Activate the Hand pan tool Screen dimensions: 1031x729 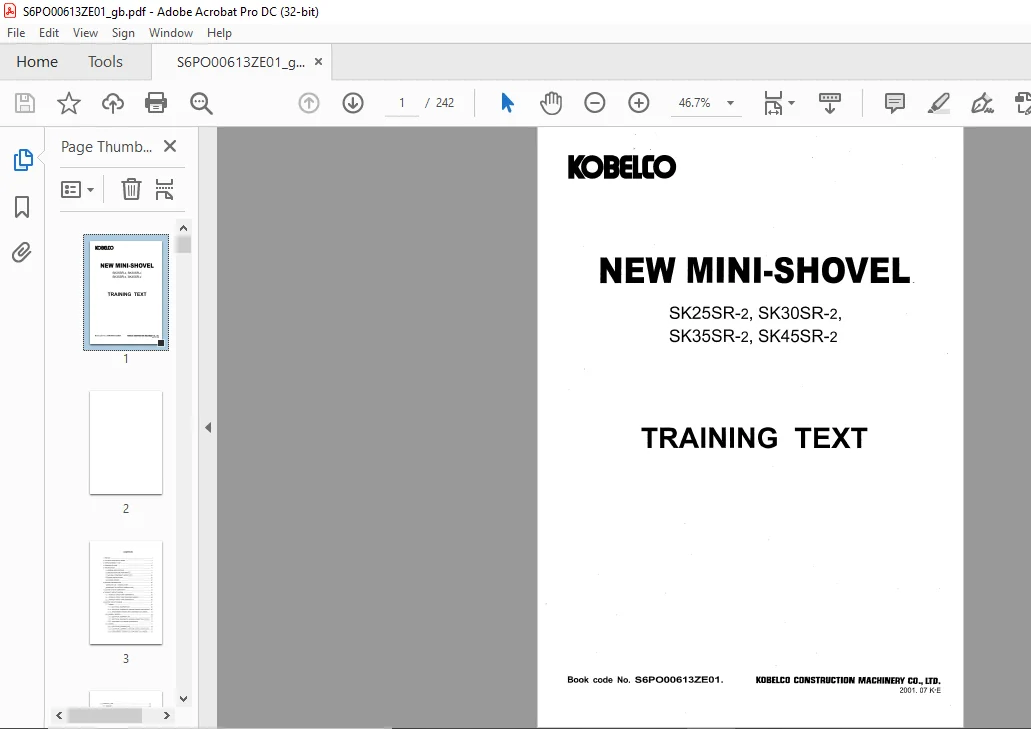click(551, 103)
